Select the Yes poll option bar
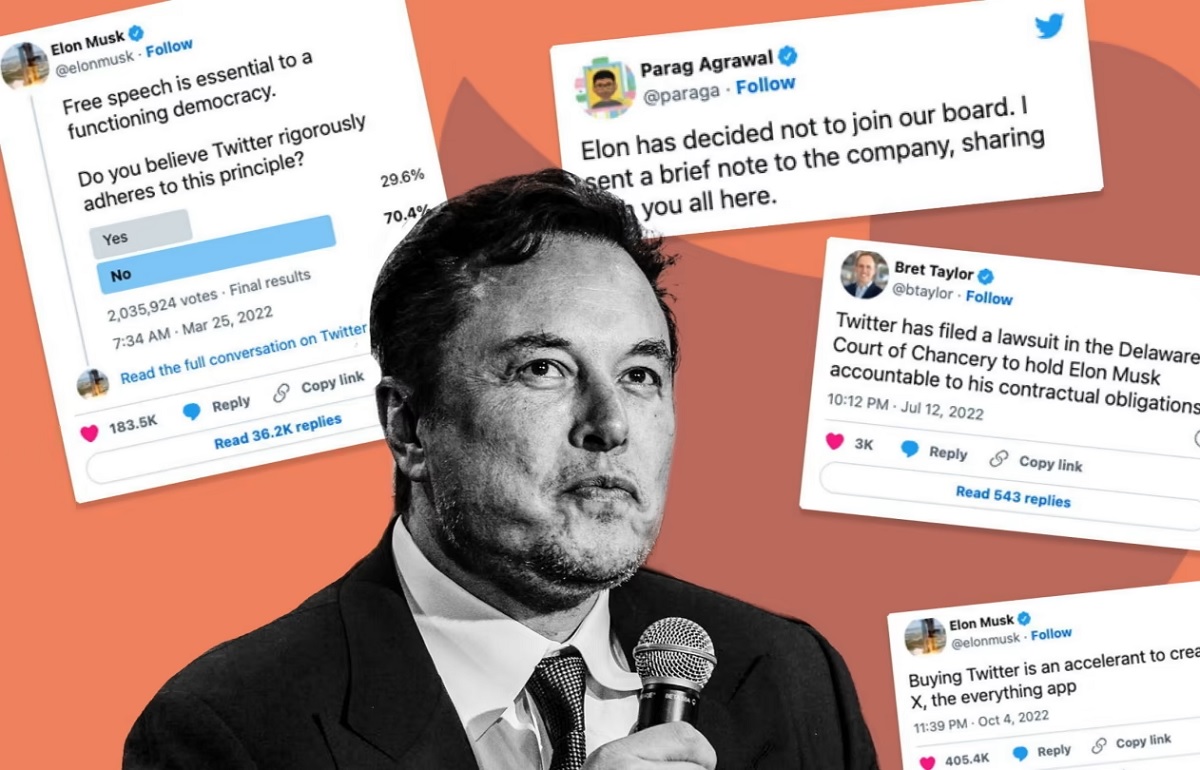The height and width of the screenshot is (770, 1200). pos(140,233)
